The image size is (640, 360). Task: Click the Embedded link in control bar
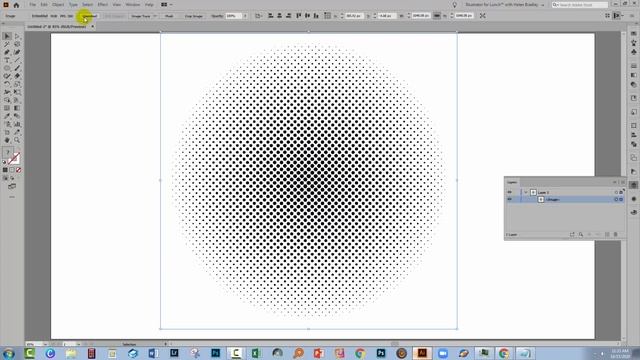[x=40, y=16]
